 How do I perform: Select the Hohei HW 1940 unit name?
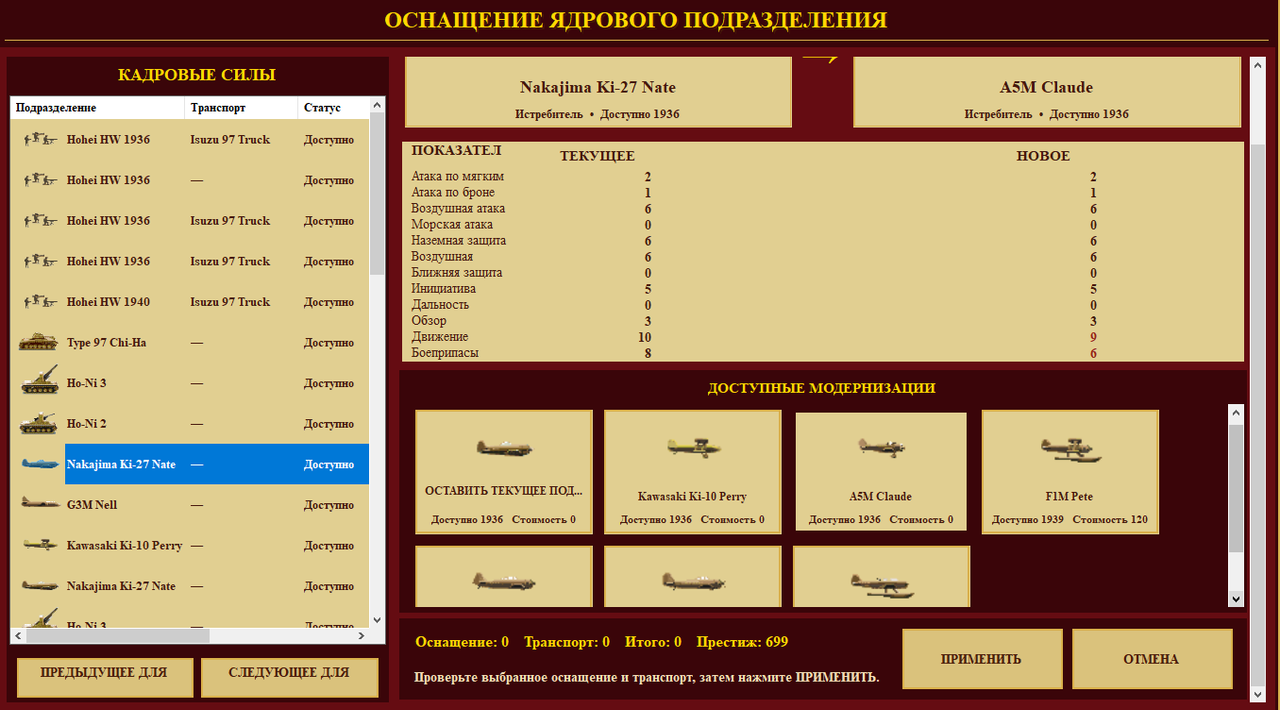[x=108, y=302]
